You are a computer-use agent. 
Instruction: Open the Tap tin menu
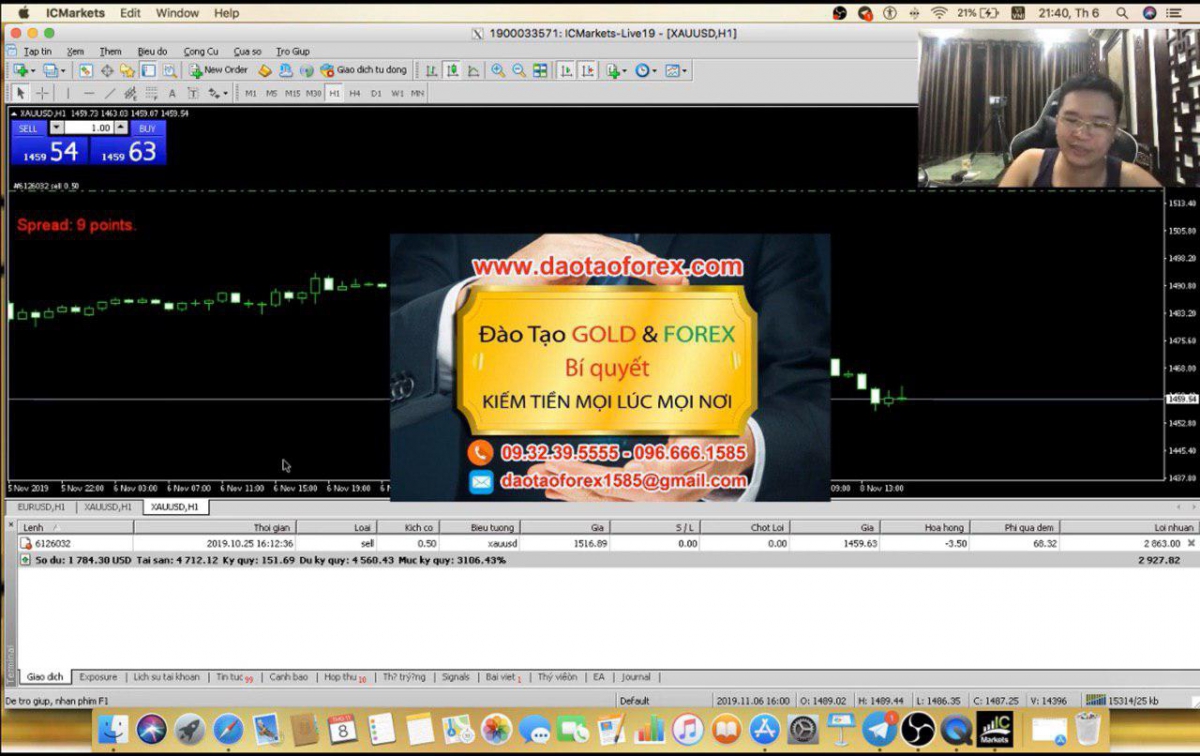pyautogui.click(x=37, y=51)
